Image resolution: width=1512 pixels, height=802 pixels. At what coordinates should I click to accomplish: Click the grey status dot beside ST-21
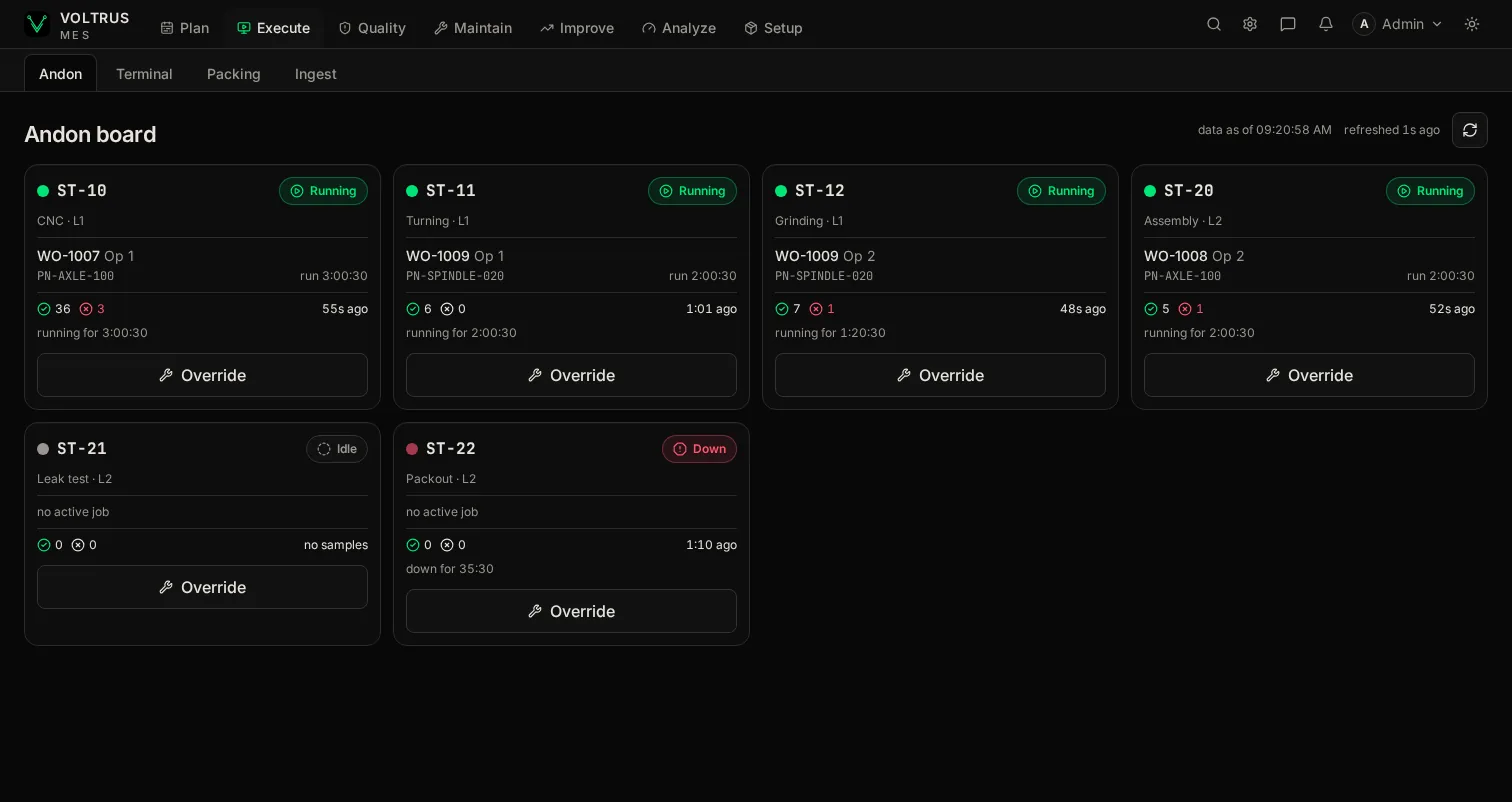(43, 449)
